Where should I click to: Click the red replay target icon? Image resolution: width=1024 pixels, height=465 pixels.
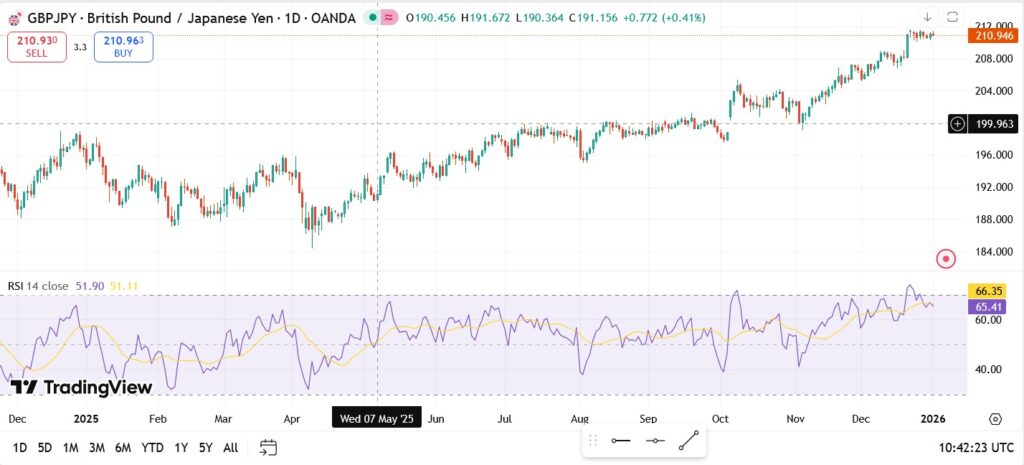pyautogui.click(x=946, y=259)
